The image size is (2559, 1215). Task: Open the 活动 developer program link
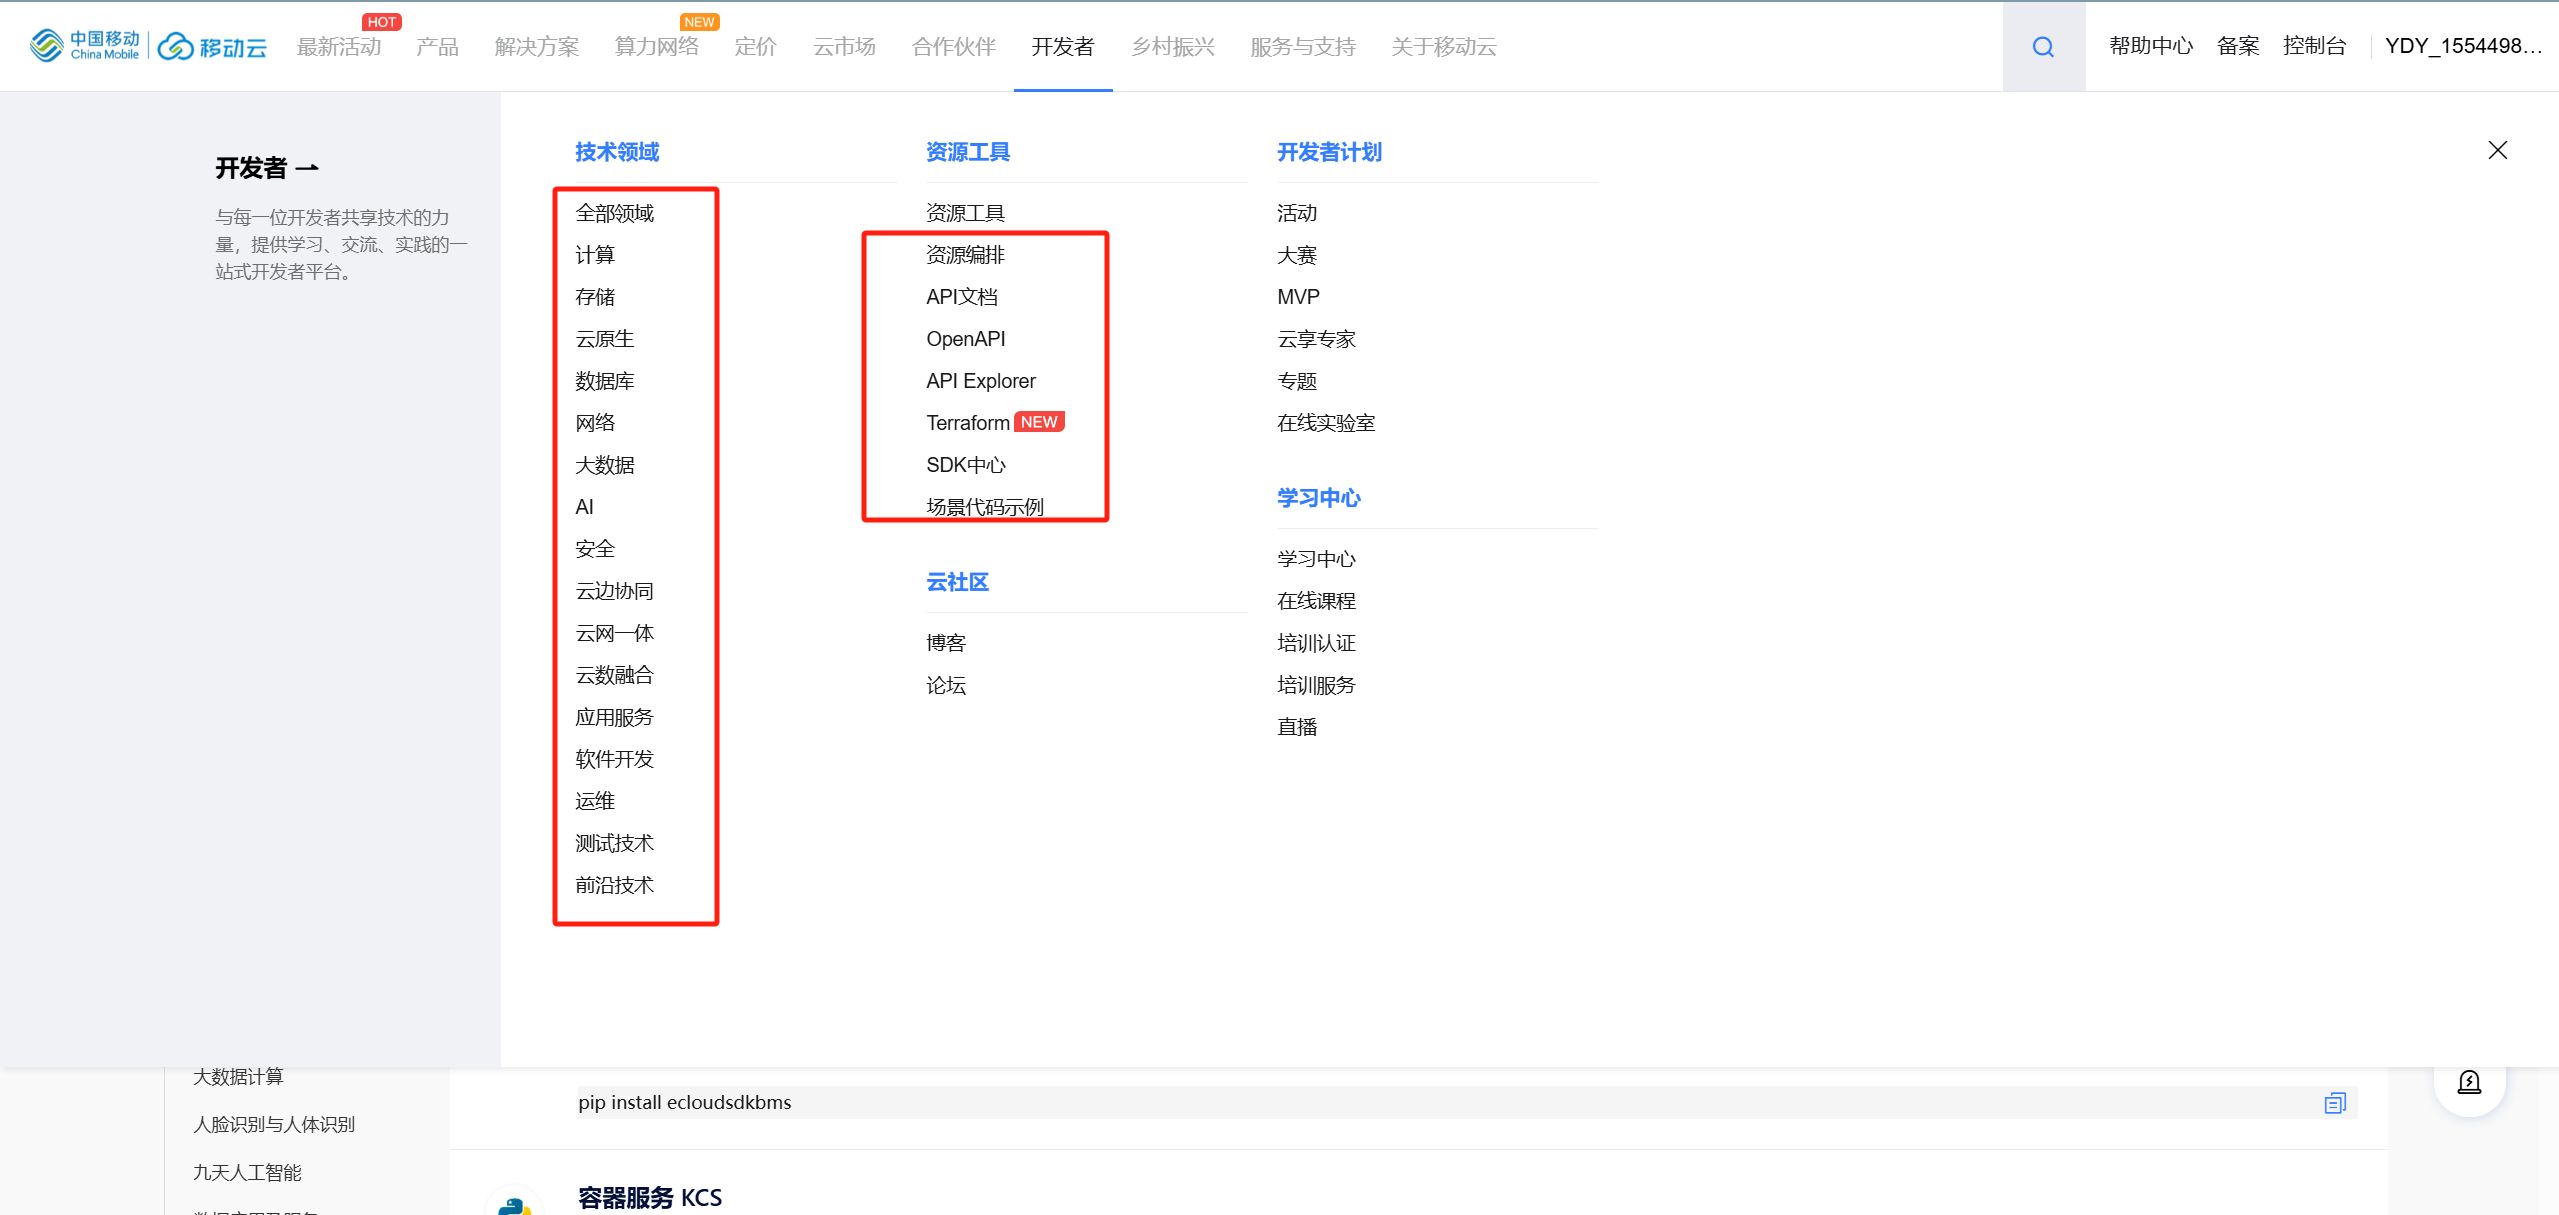point(1297,213)
